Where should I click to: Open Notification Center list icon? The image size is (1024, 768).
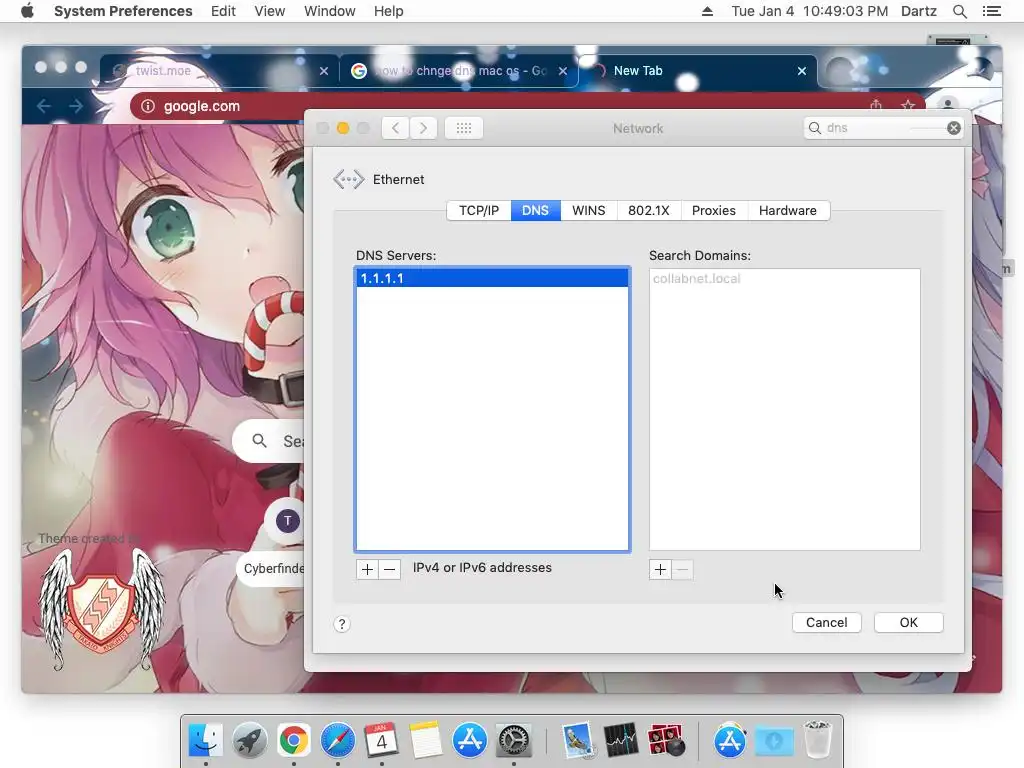pyautogui.click(x=991, y=11)
